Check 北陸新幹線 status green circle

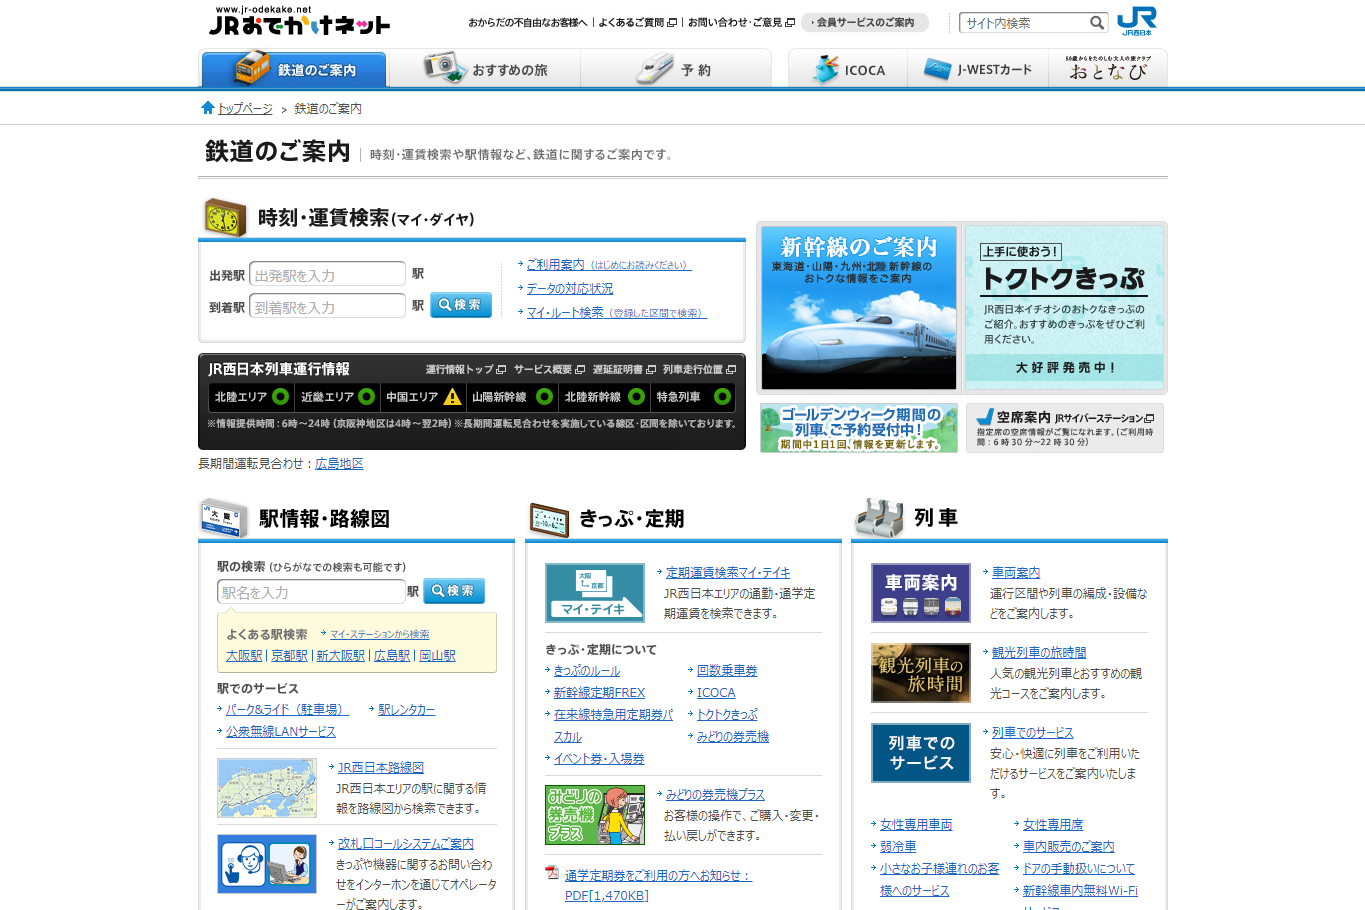(636, 397)
